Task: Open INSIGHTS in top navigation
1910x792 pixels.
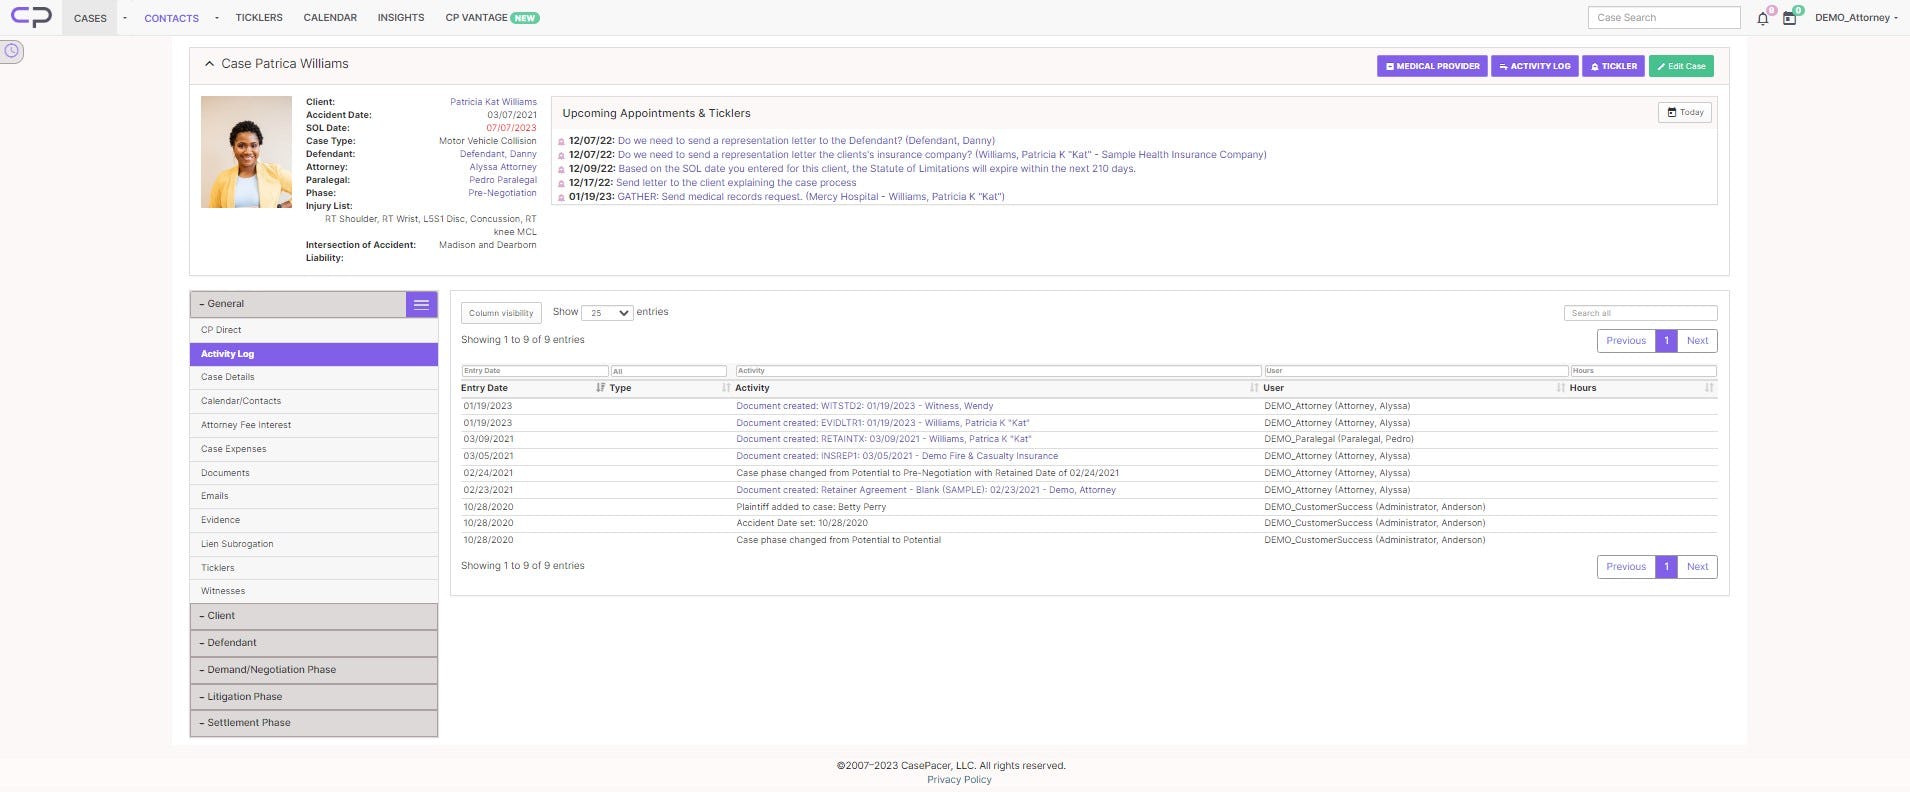Action: (401, 18)
